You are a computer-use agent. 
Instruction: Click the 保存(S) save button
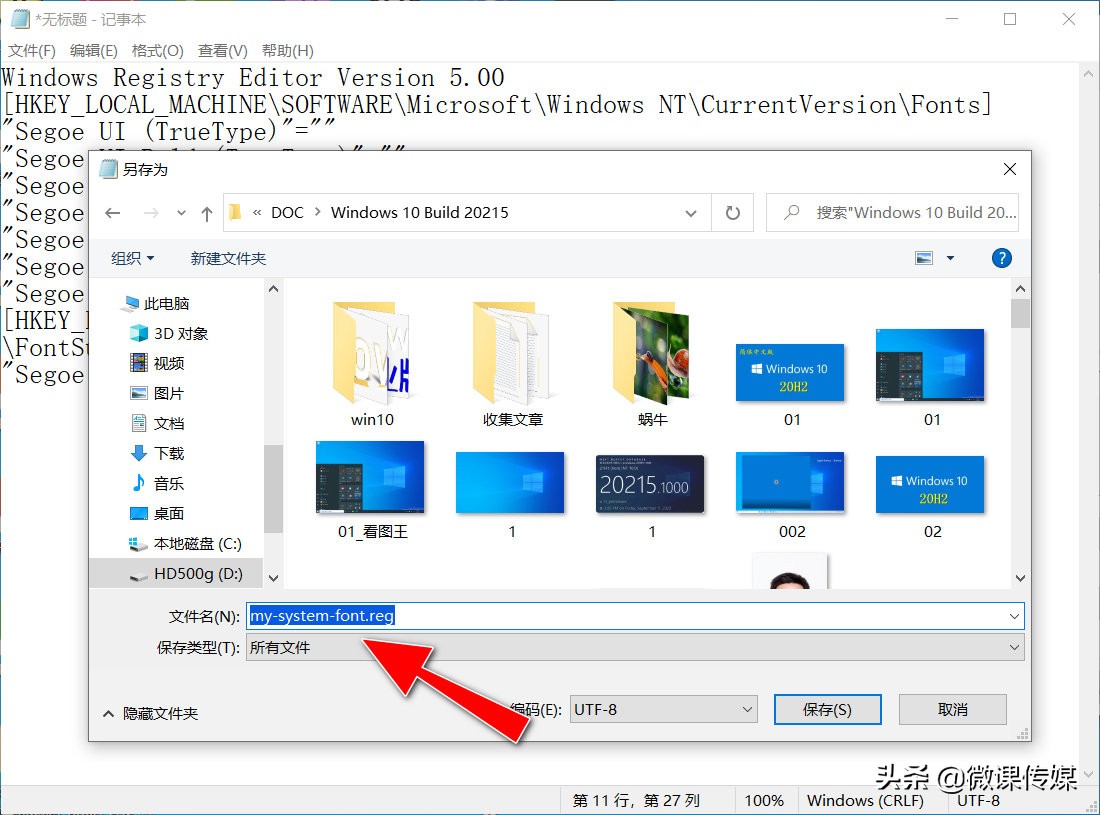[x=827, y=709]
